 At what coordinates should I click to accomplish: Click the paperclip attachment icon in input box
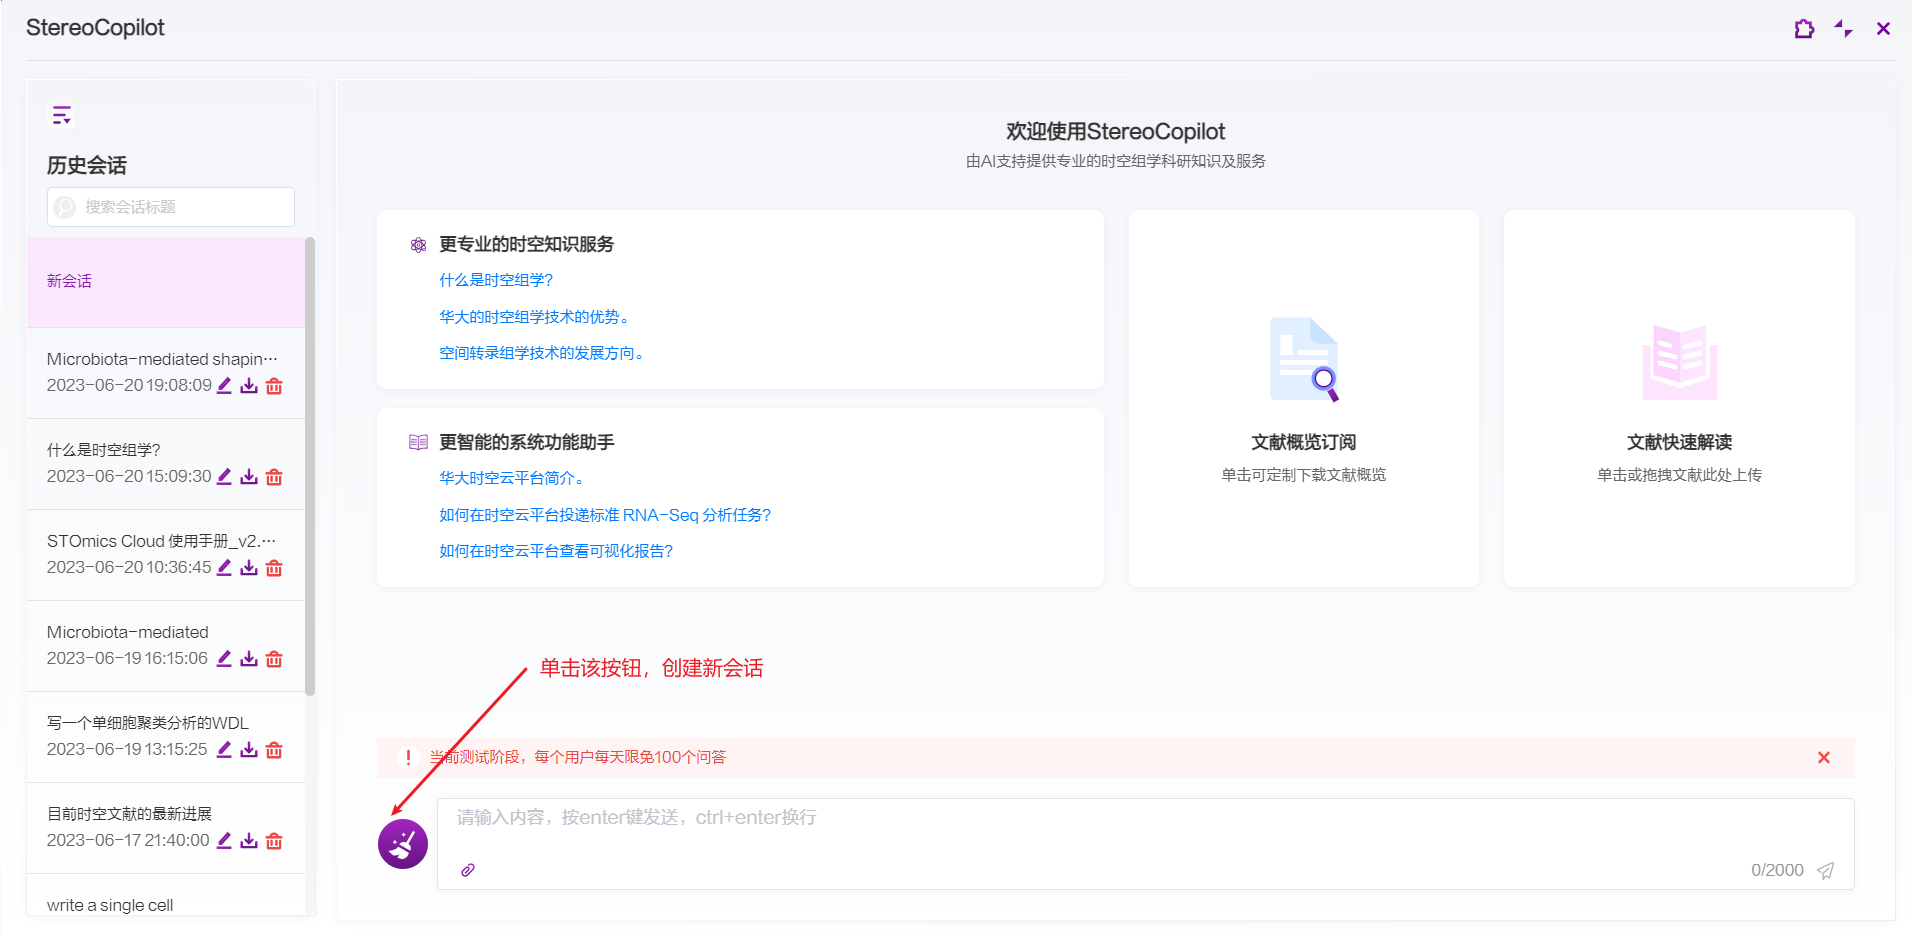click(x=468, y=870)
